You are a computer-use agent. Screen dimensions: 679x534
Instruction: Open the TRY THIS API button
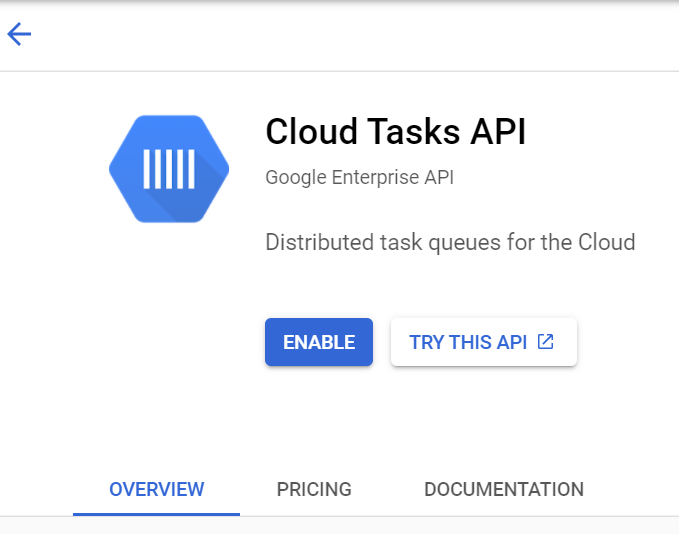pyautogui.click(x=484, y=342)
